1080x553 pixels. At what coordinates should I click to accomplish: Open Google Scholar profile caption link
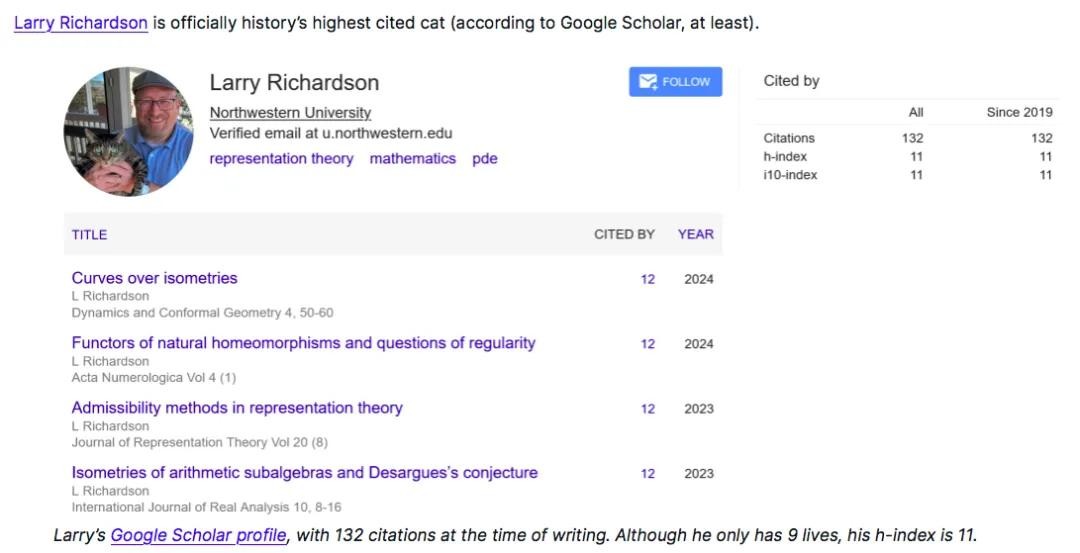(199, 535)
